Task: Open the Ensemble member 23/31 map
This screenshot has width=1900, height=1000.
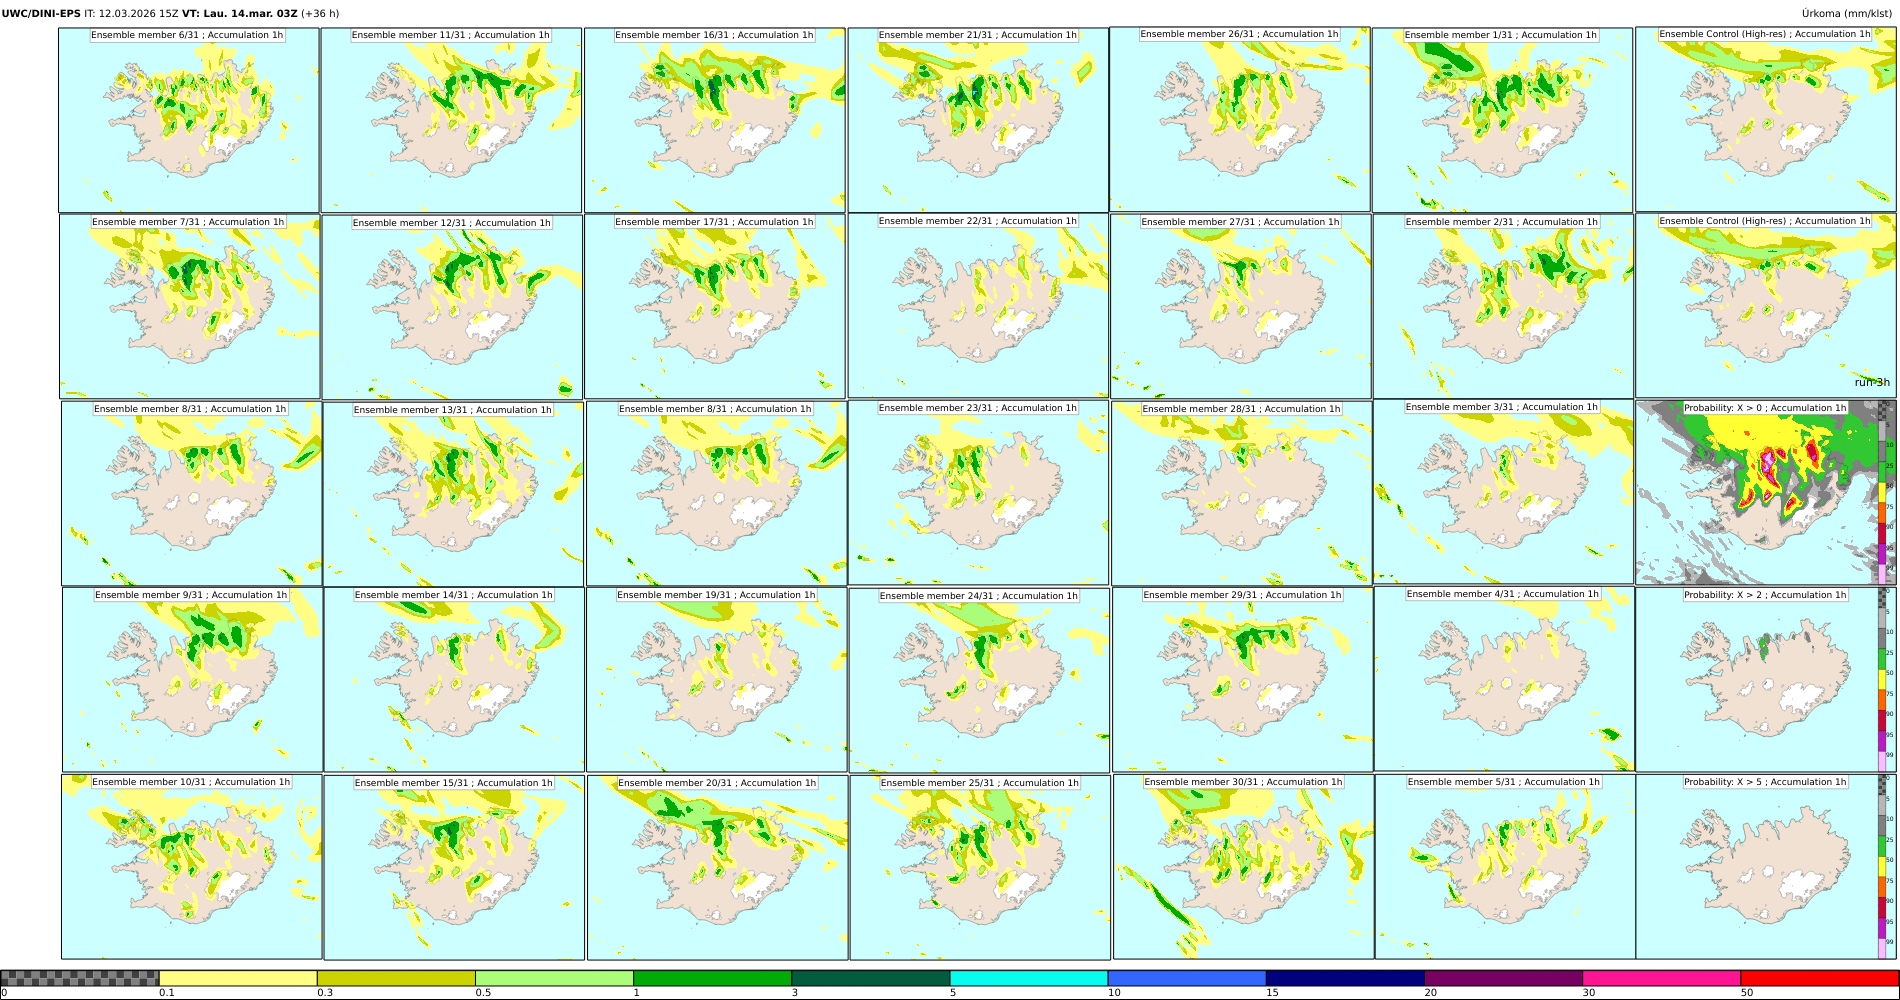Action: [978, 493]
